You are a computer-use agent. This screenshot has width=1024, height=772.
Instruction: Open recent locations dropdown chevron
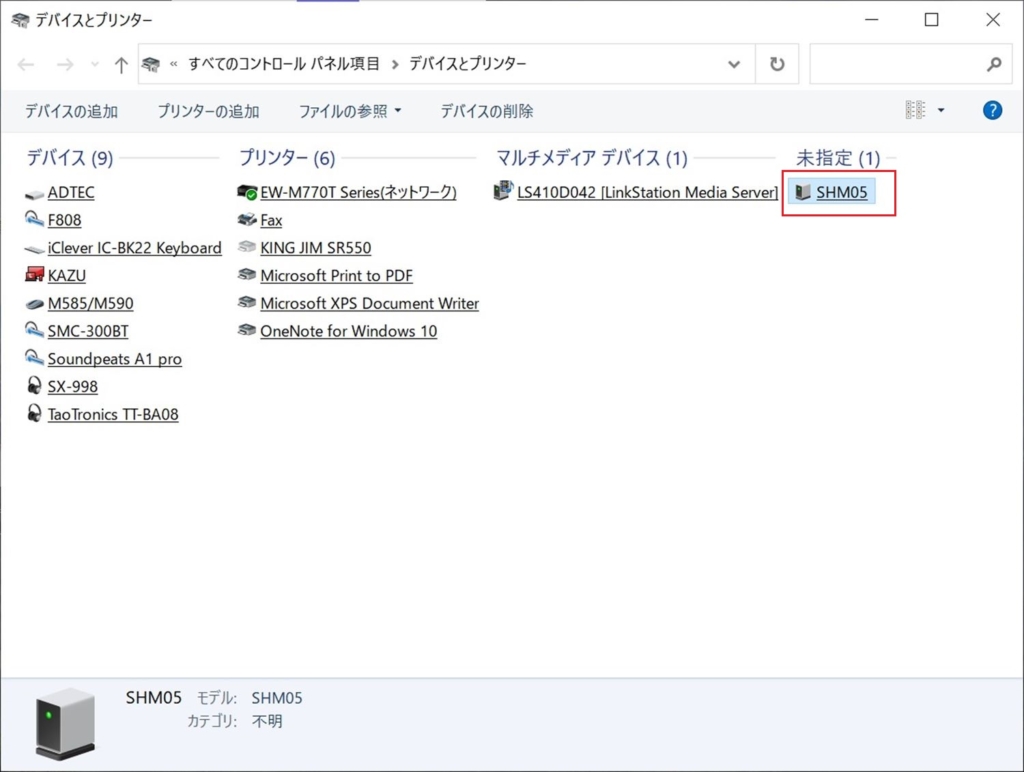(x=95, y=64)
